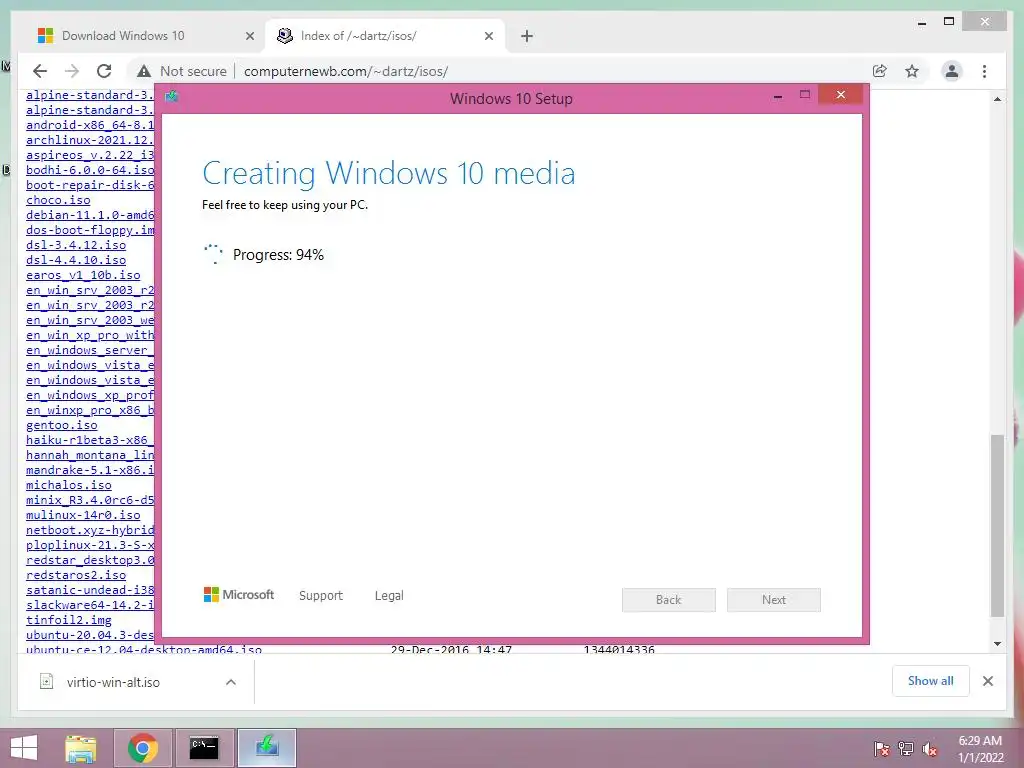Open Command Prompt from taskbar

pos(204,748)
